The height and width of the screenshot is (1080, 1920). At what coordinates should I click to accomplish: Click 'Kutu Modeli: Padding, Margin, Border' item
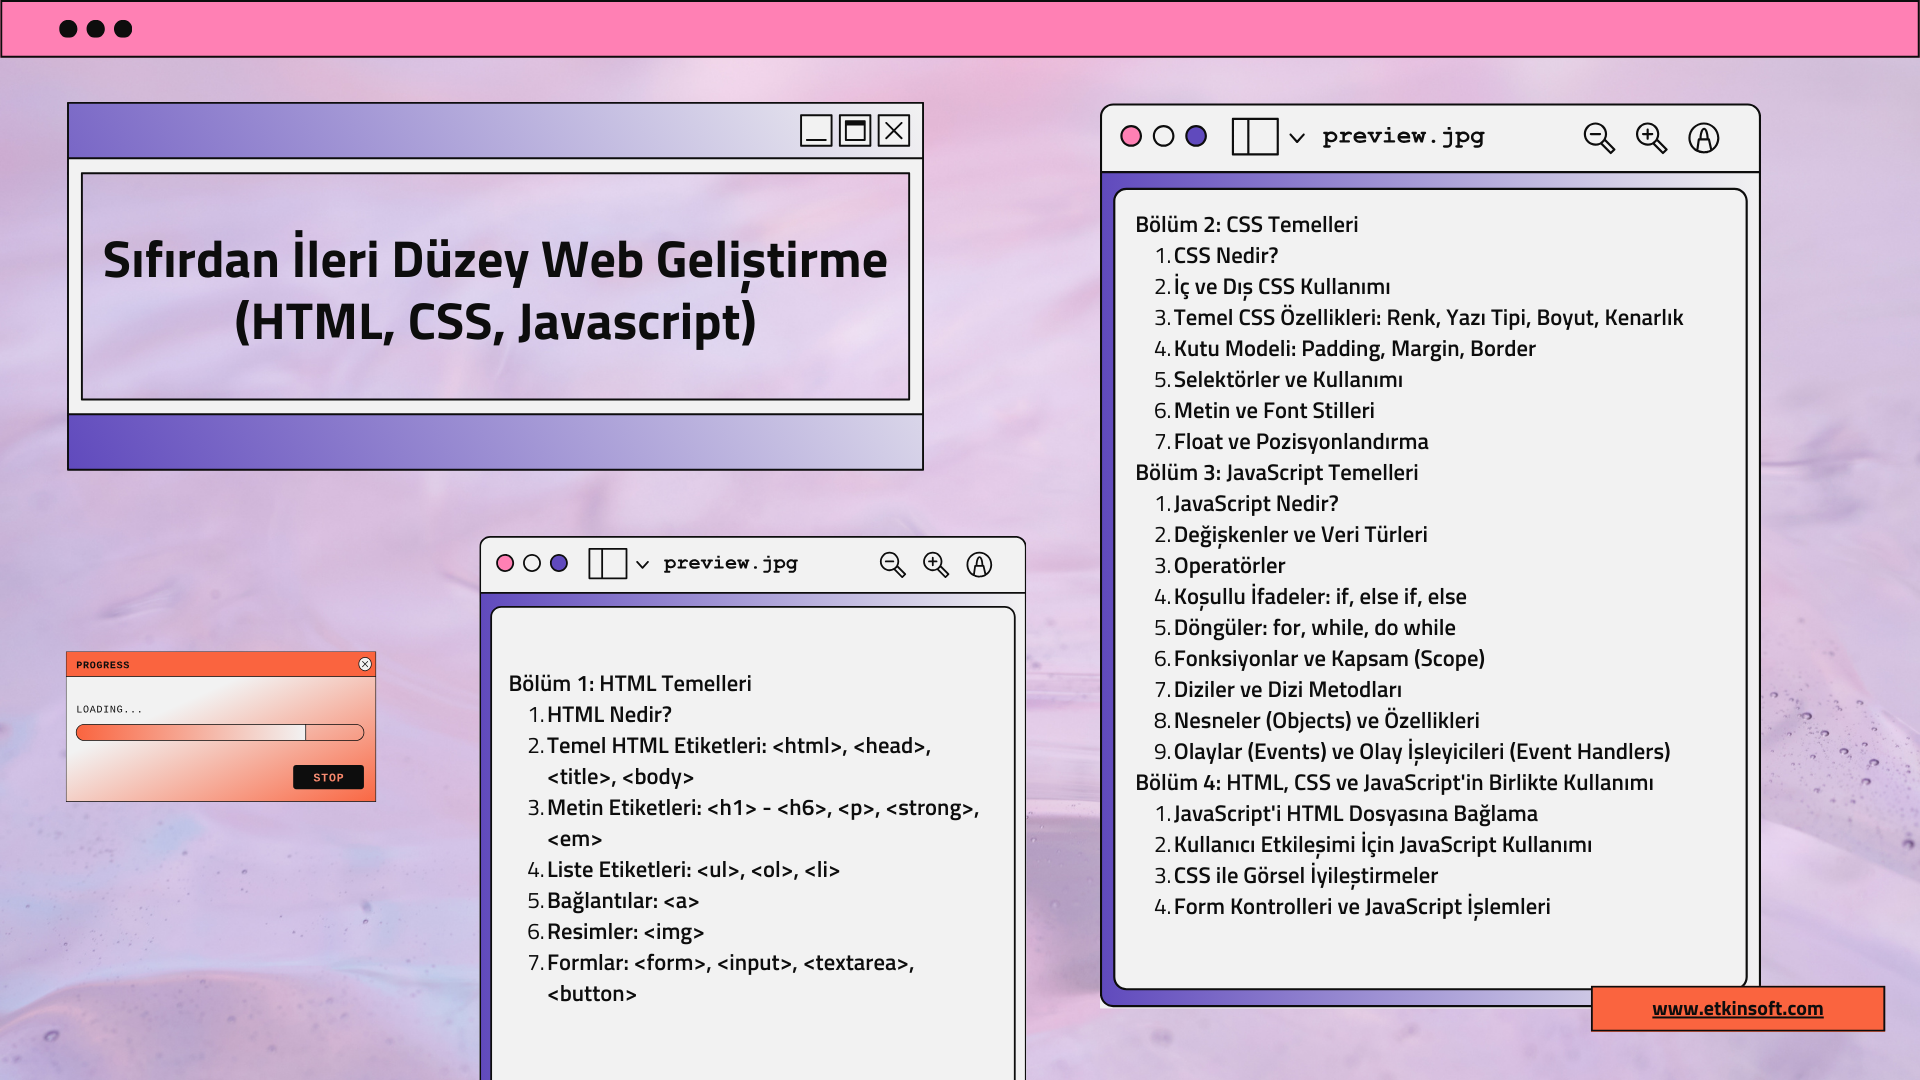pyautogui.click(x=1354, y=348)
